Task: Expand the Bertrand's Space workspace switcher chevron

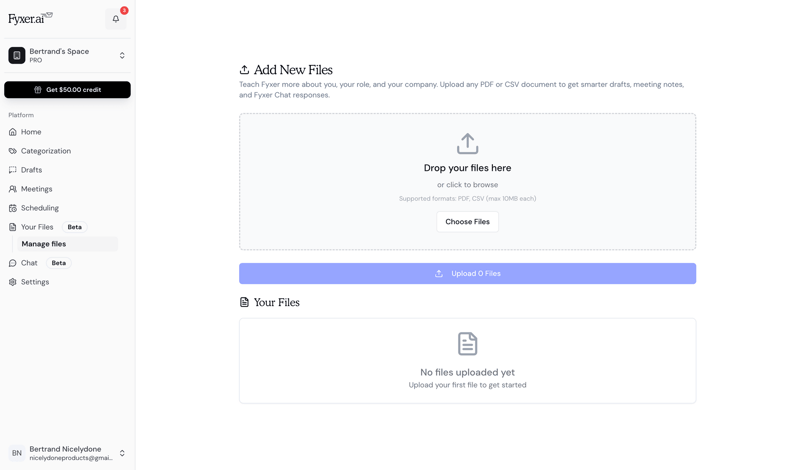Action: [122, 55]
